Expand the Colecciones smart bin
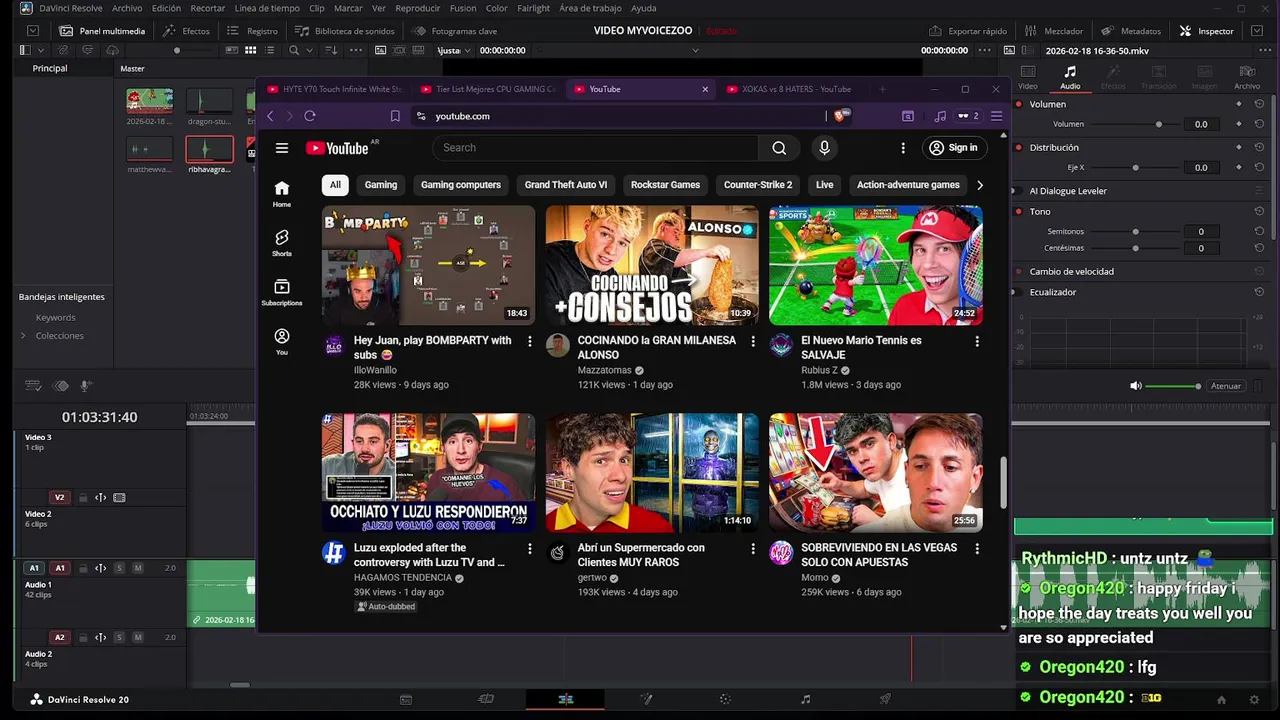Screen dimensions: 1280x720 pyautogui.click(x=23, y=335)
